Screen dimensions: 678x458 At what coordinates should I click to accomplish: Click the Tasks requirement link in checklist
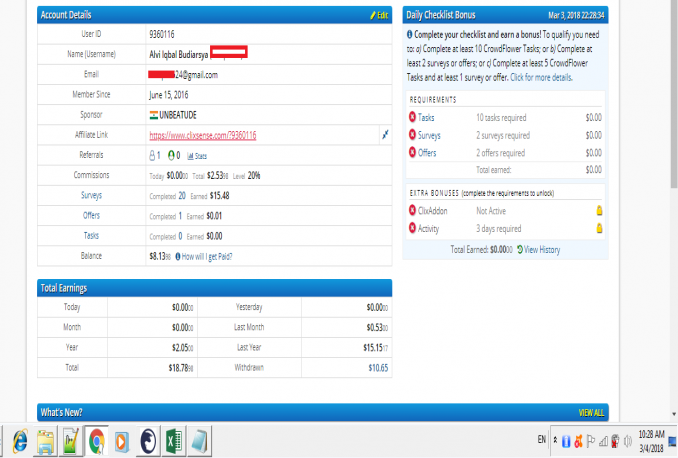[426, 117]
